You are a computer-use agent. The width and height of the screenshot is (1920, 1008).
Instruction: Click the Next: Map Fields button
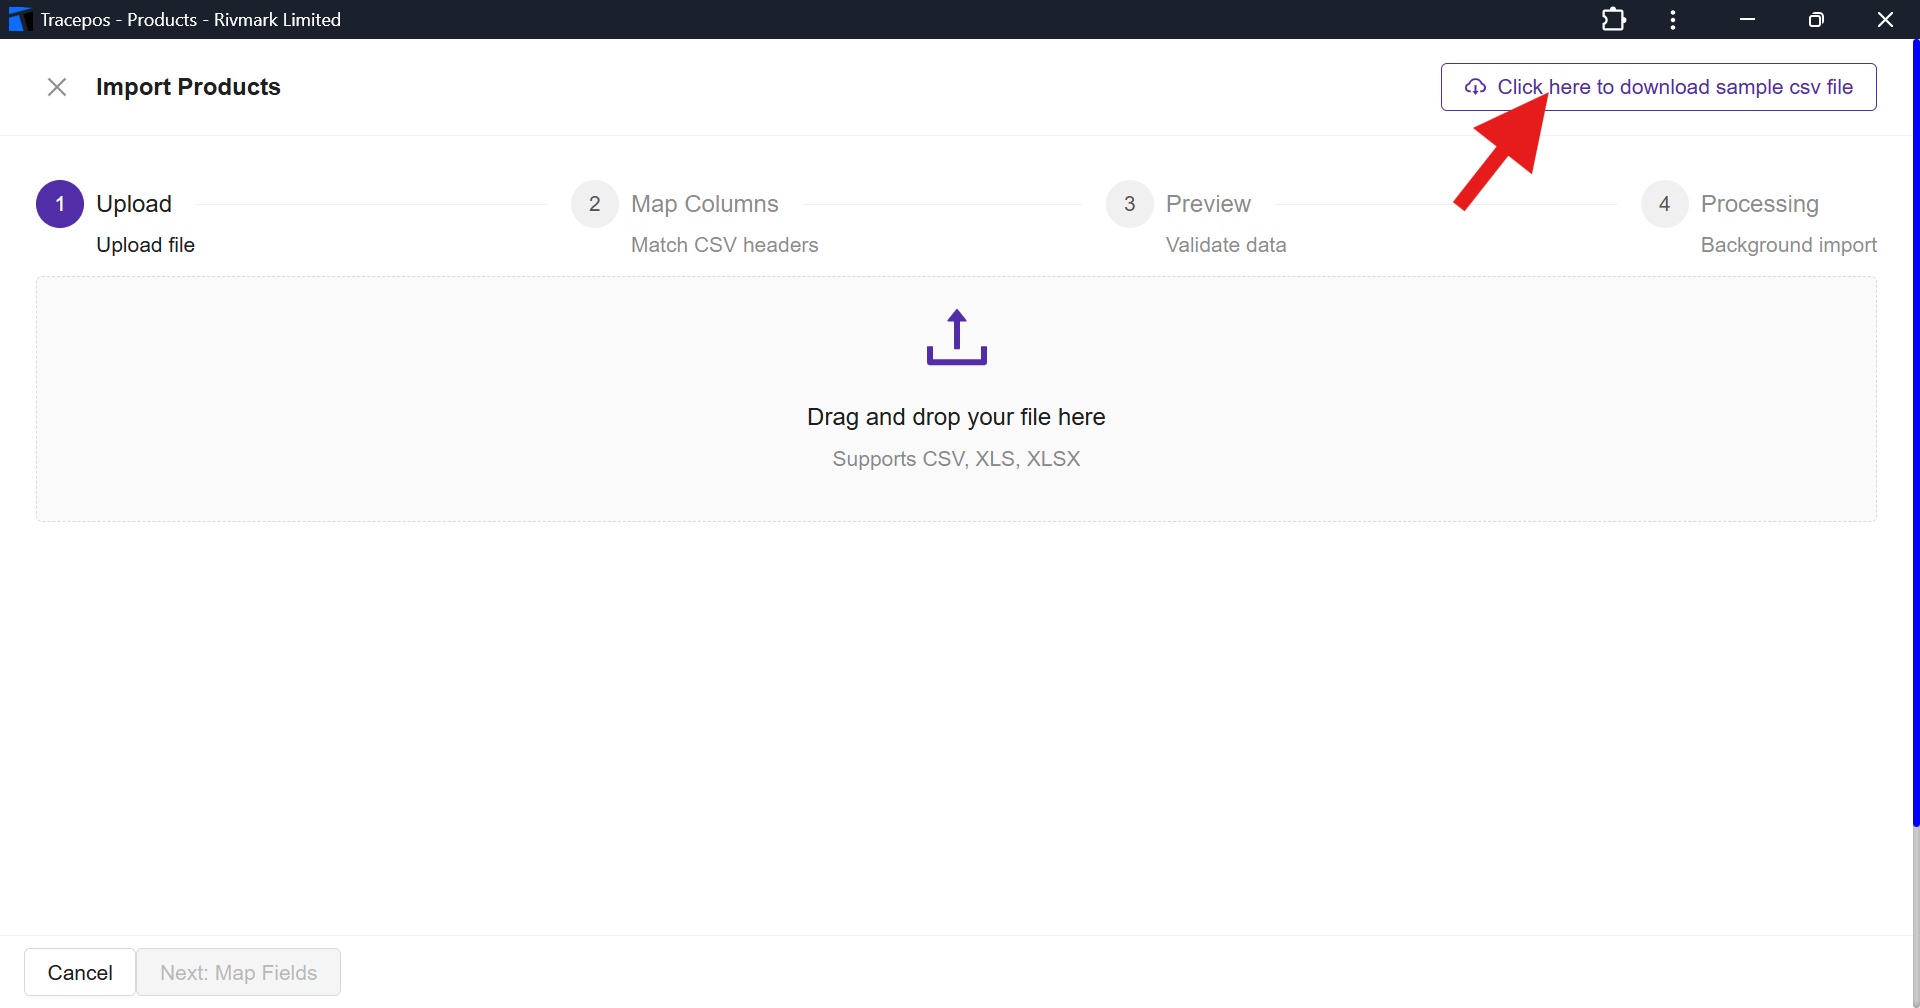pyautogui.click(x=238, y=972)
